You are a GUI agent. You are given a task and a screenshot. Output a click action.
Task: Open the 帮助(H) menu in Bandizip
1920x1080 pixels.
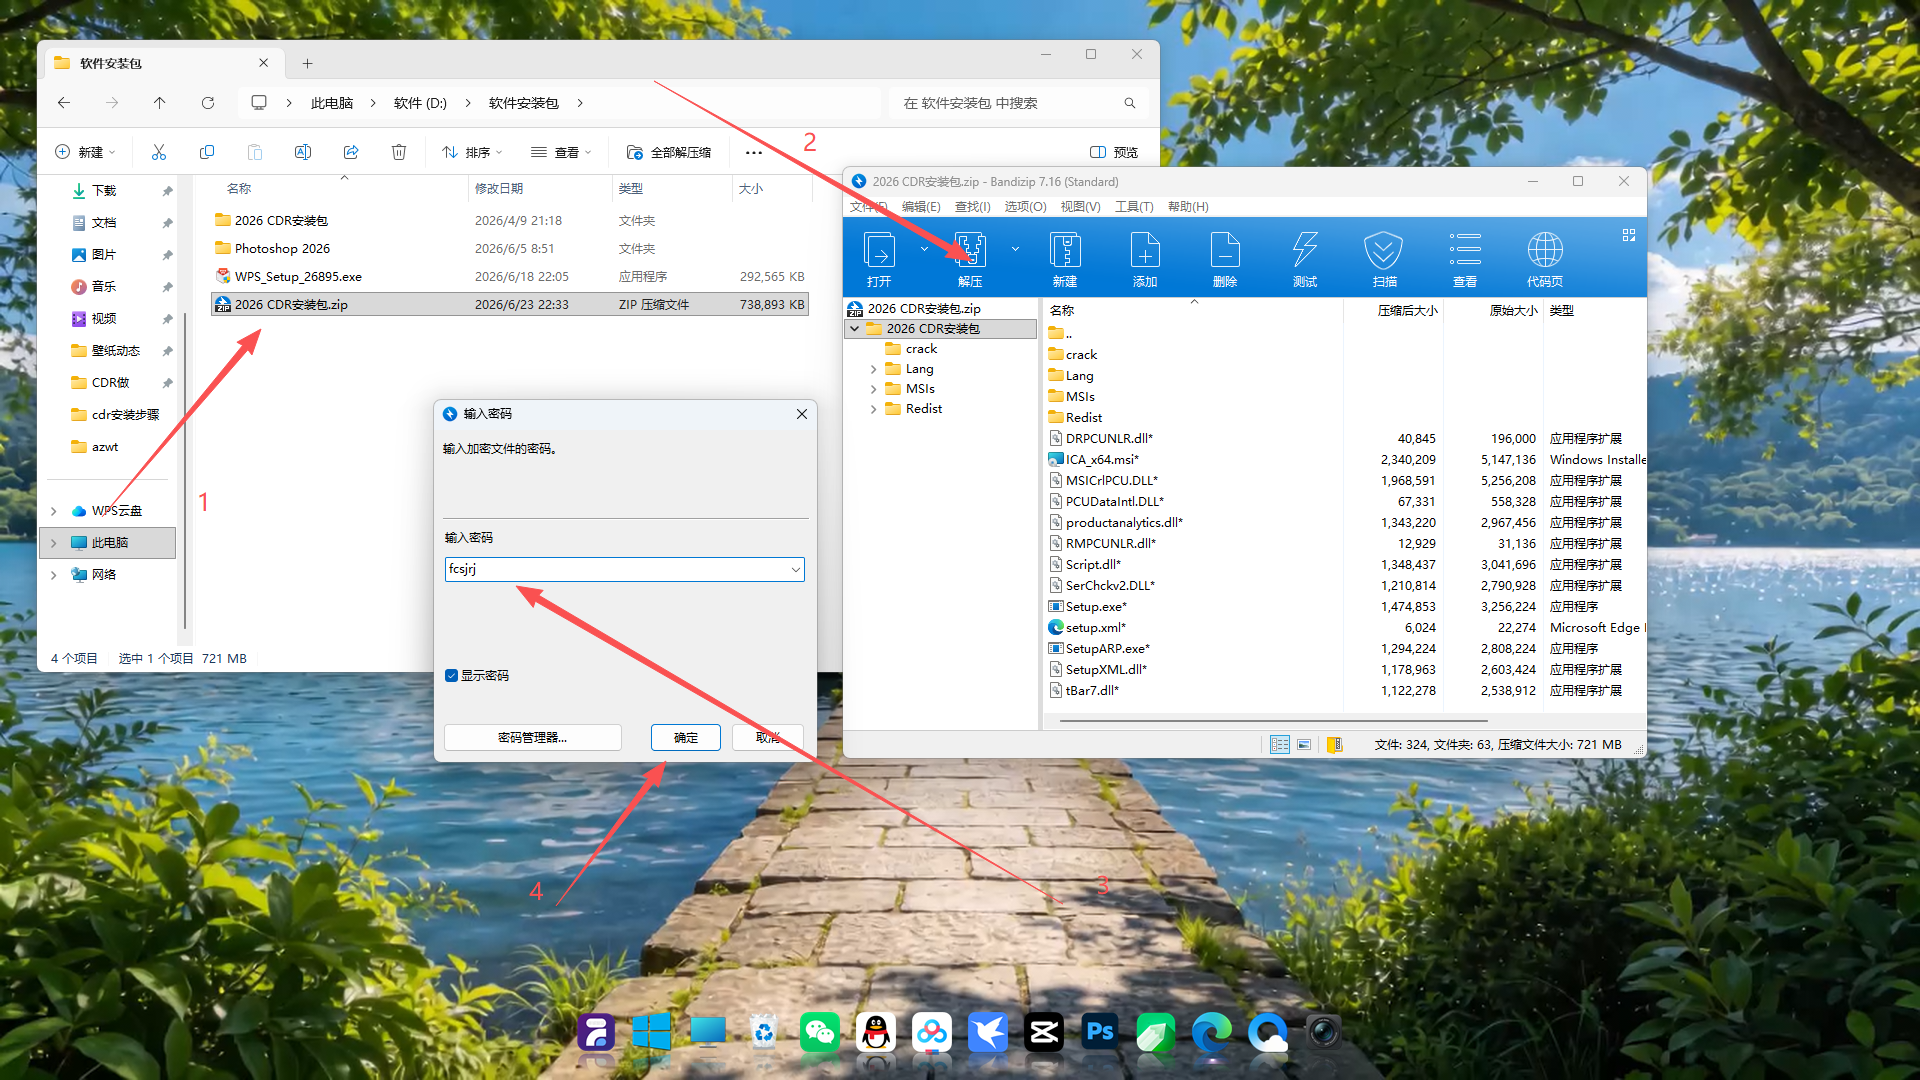tap(1188, 207)
